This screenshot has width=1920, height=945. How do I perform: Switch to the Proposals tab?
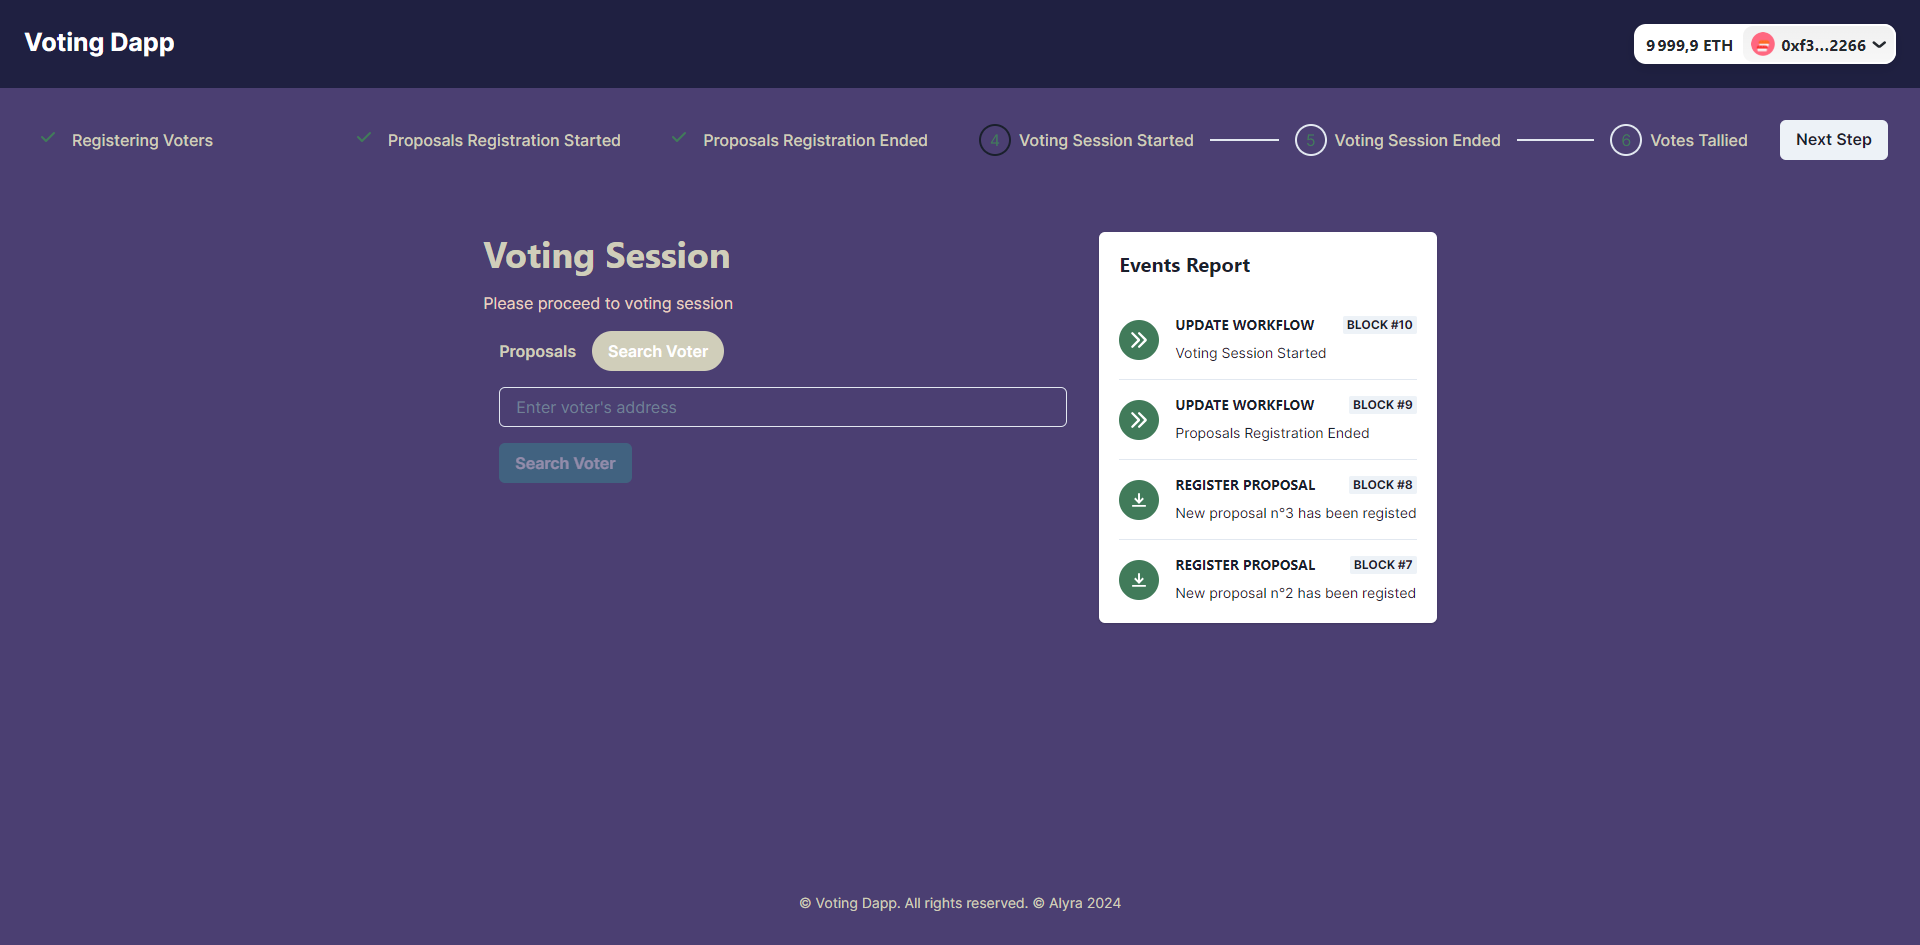[538, 351]
